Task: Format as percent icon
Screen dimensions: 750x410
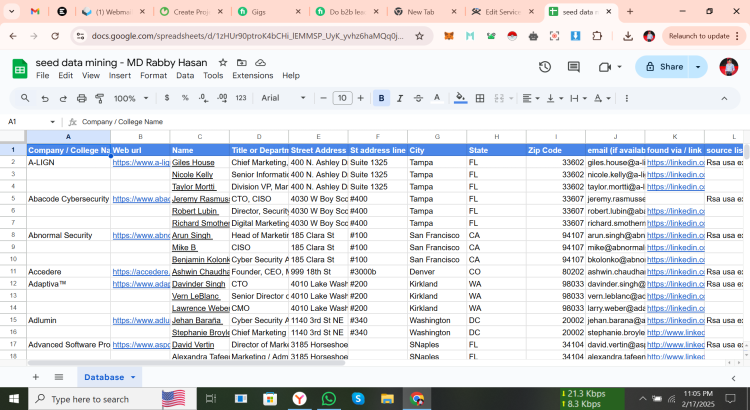Action: 185,98
